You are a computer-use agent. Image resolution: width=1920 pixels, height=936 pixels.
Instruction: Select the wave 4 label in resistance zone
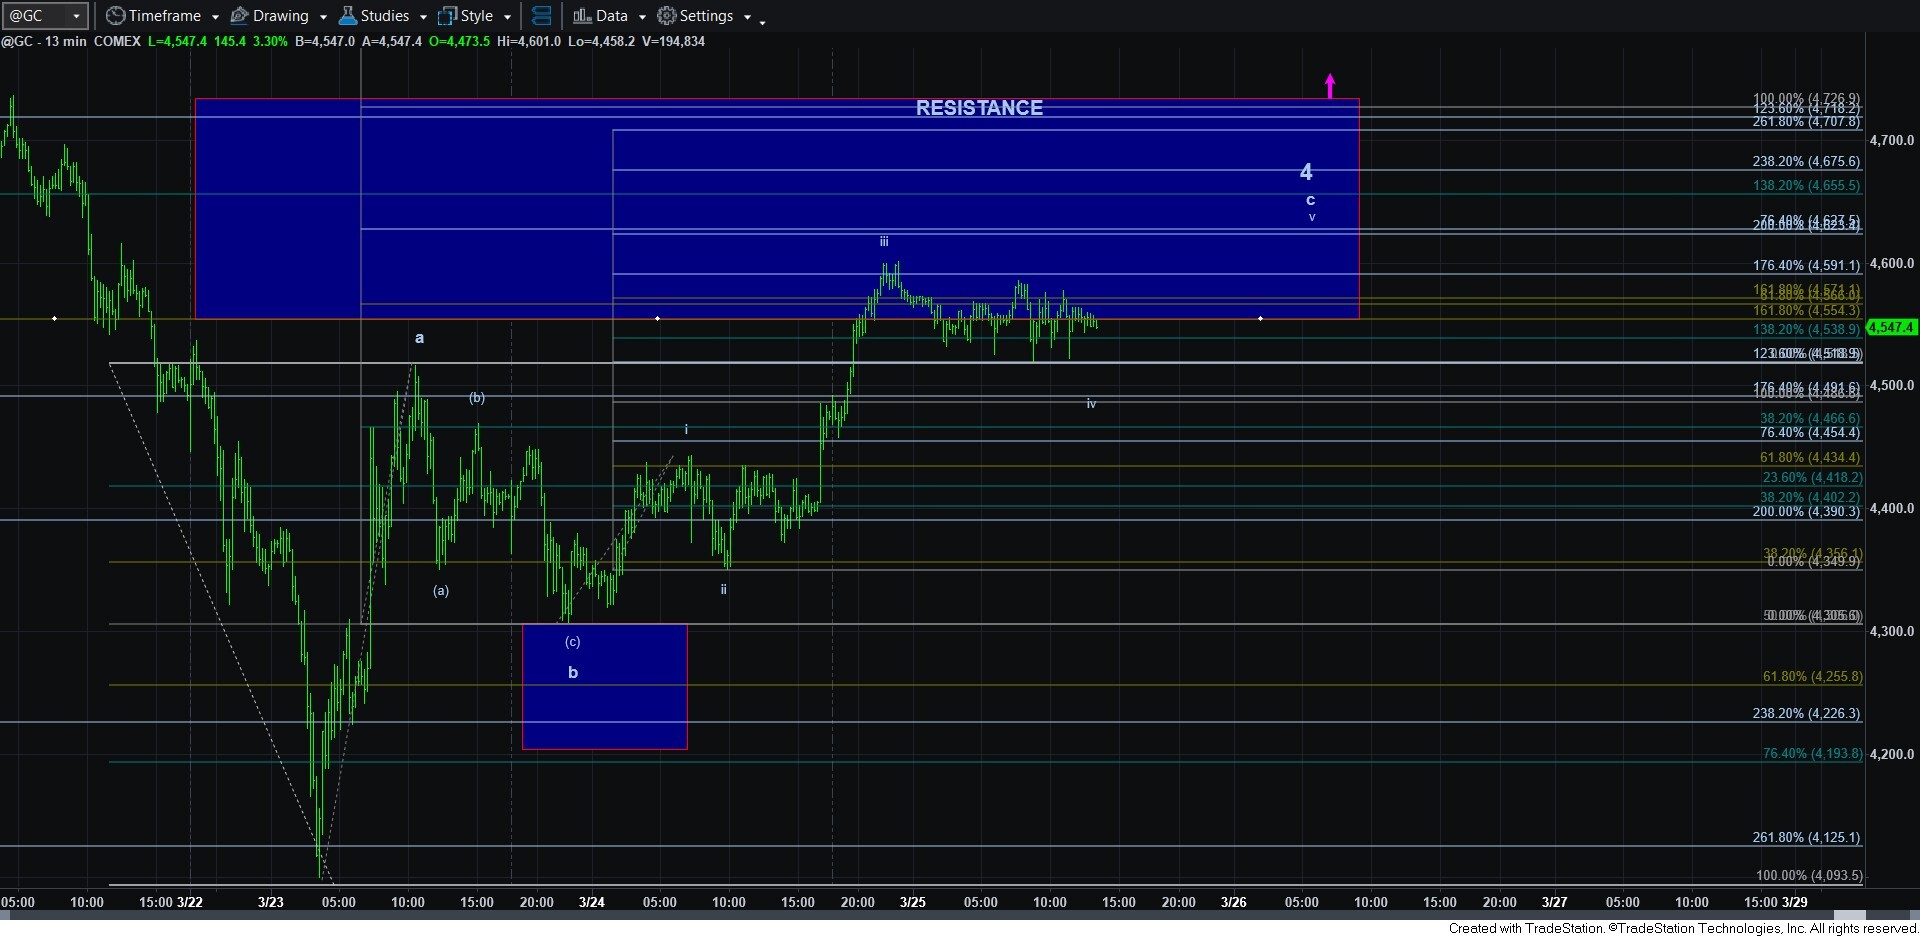pyautogui.click(x=1306, y=172)
